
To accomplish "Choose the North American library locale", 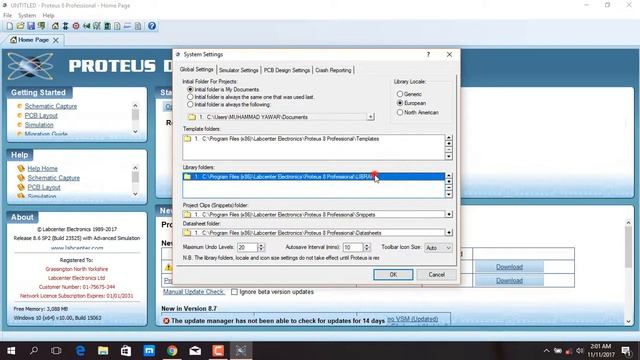I will point(400,112).
